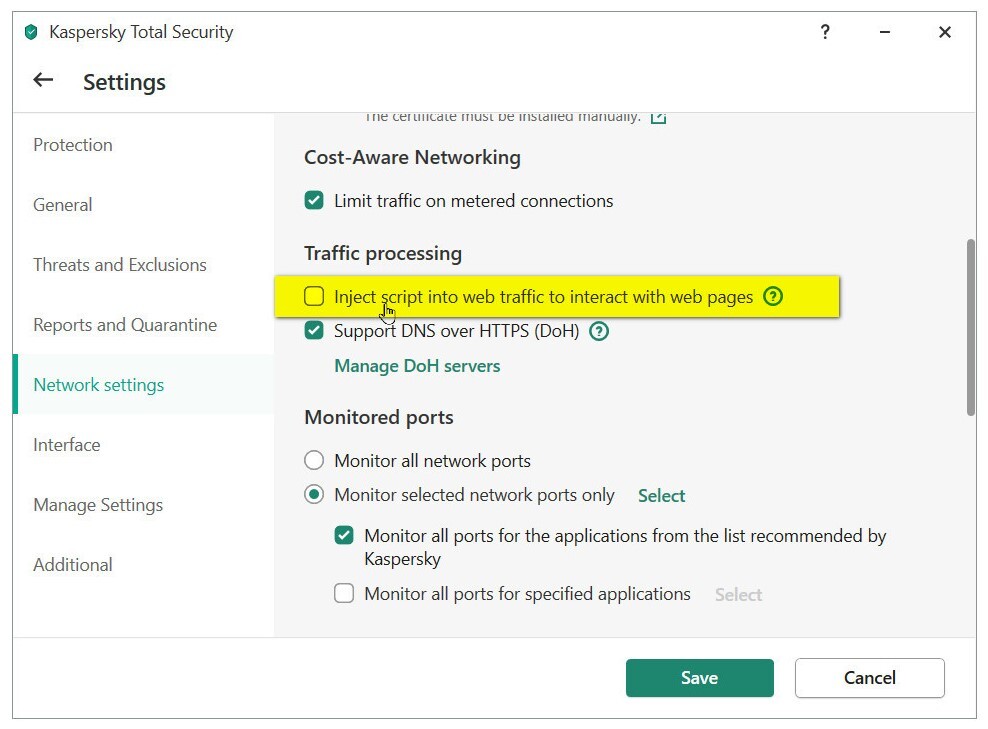Close the Kaspersky Total Security window

point(945,32)
